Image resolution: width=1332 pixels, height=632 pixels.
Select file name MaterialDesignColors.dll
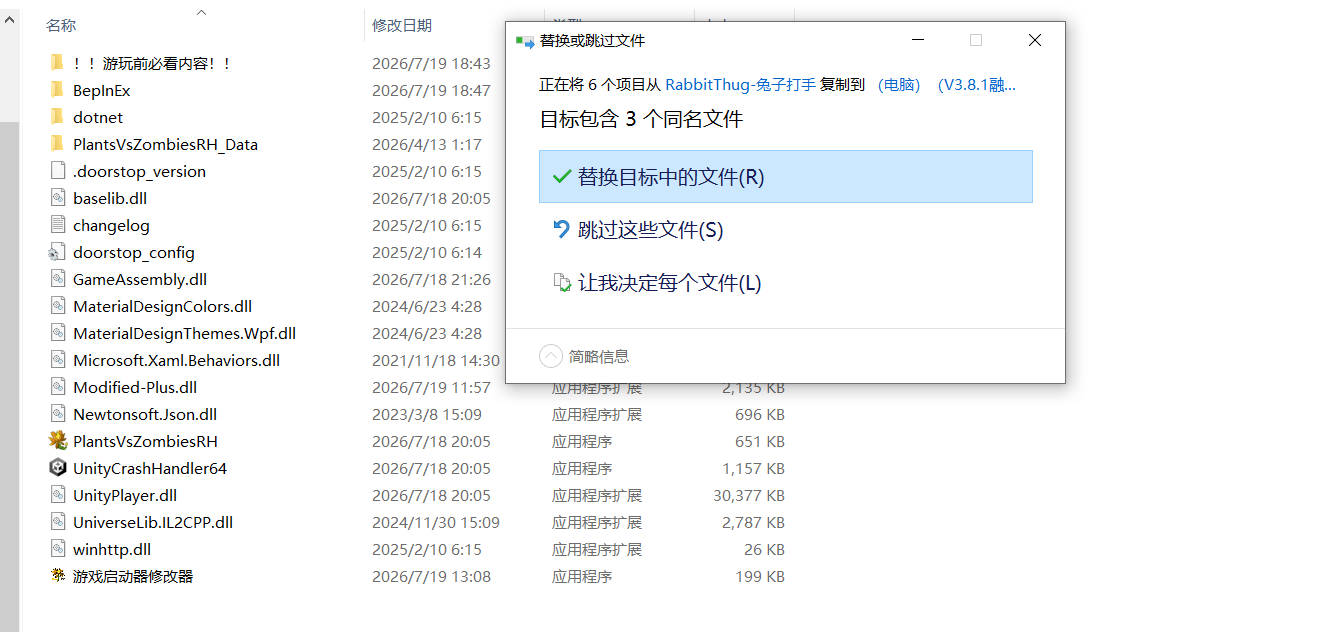(x=162, y=306)
